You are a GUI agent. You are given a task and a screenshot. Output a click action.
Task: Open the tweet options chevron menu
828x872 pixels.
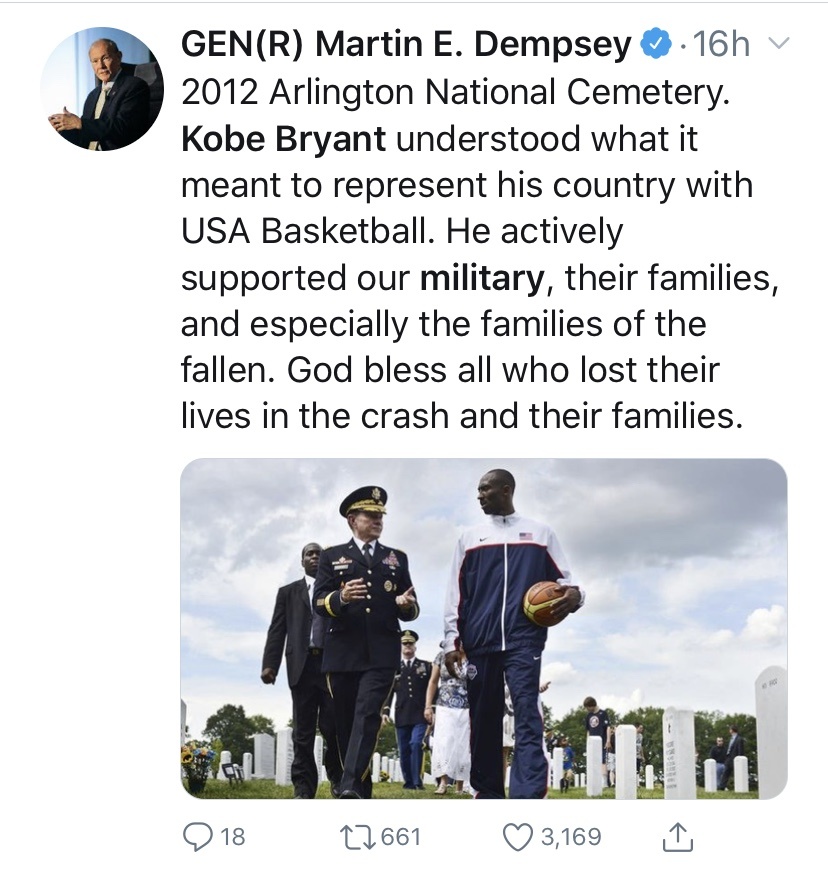click(x=777, y=44)
